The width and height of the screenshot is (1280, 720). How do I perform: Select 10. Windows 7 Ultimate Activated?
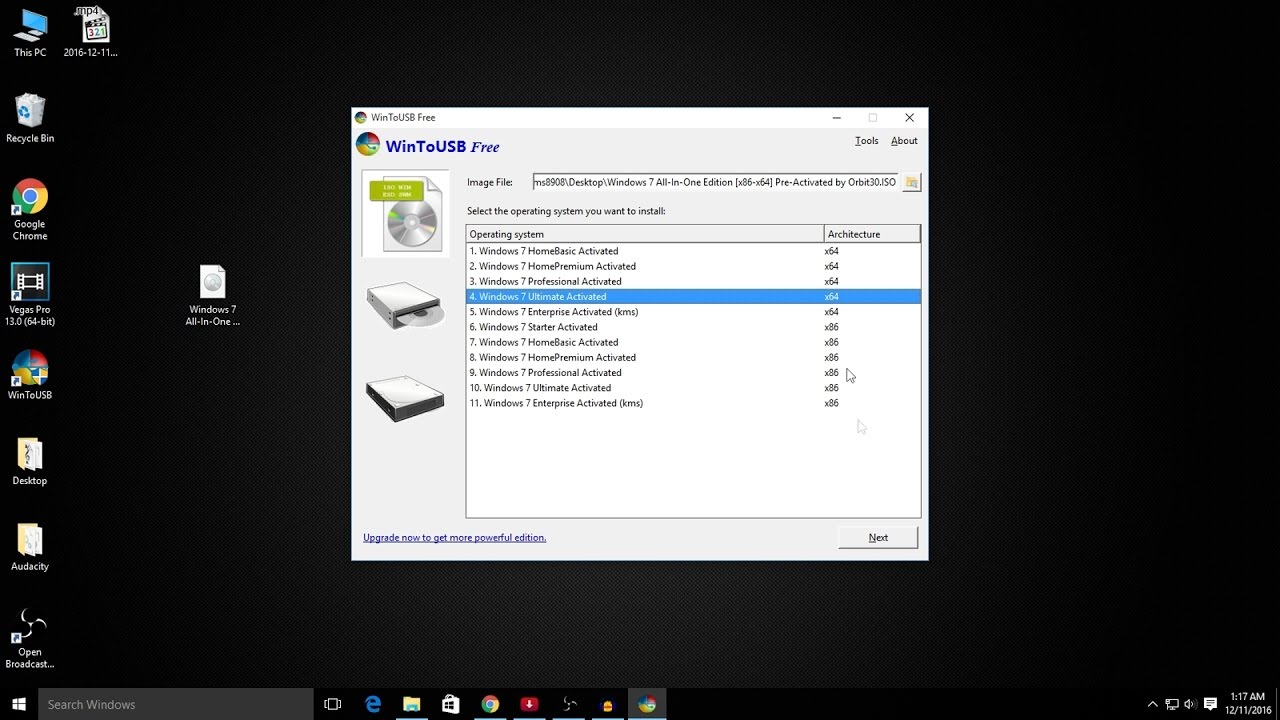(693, 388)
